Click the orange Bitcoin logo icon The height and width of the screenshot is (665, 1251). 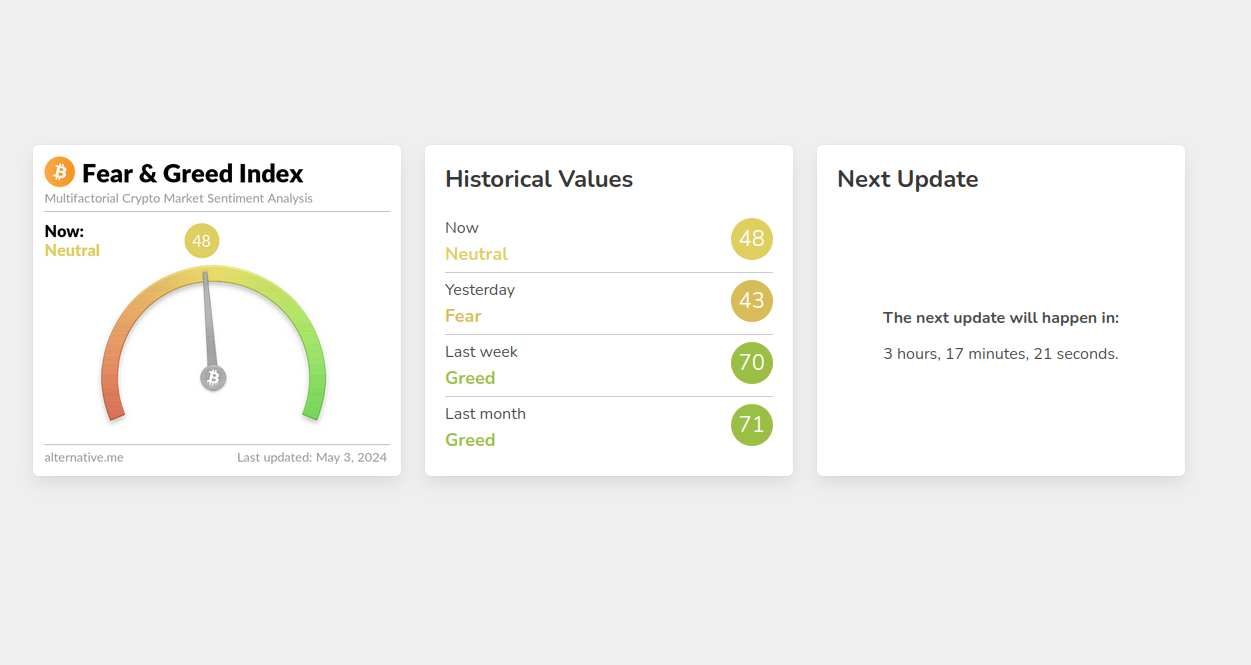tap(60, 172)
